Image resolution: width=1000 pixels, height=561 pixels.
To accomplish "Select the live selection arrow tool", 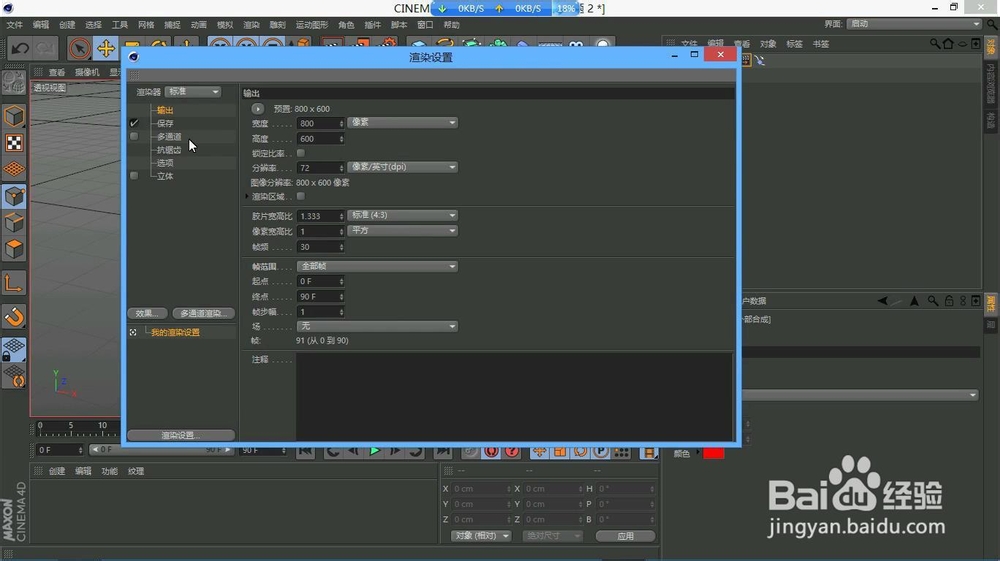I will pyautogui.click(x=79, y=48).
